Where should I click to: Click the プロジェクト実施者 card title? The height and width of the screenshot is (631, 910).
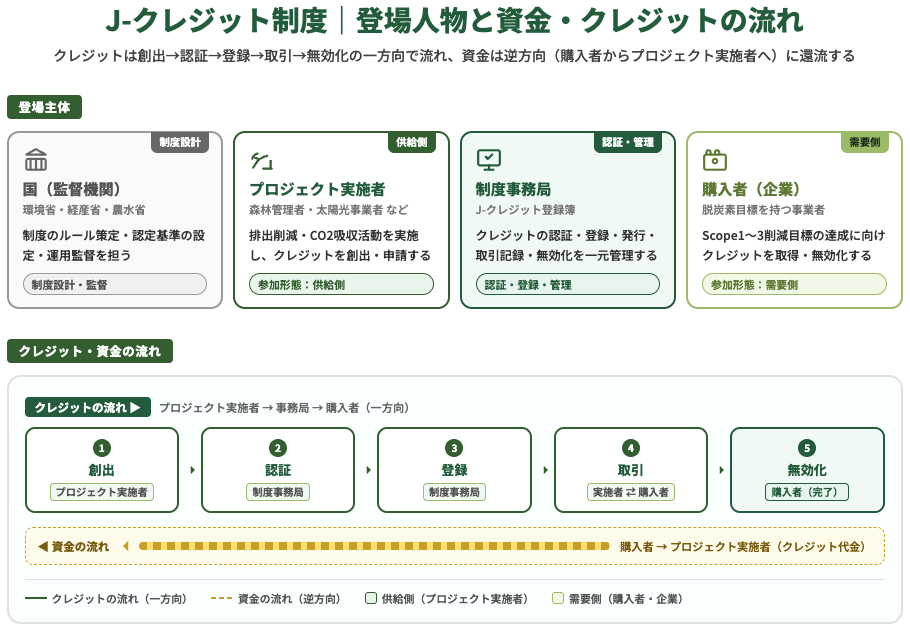(317, 189)
